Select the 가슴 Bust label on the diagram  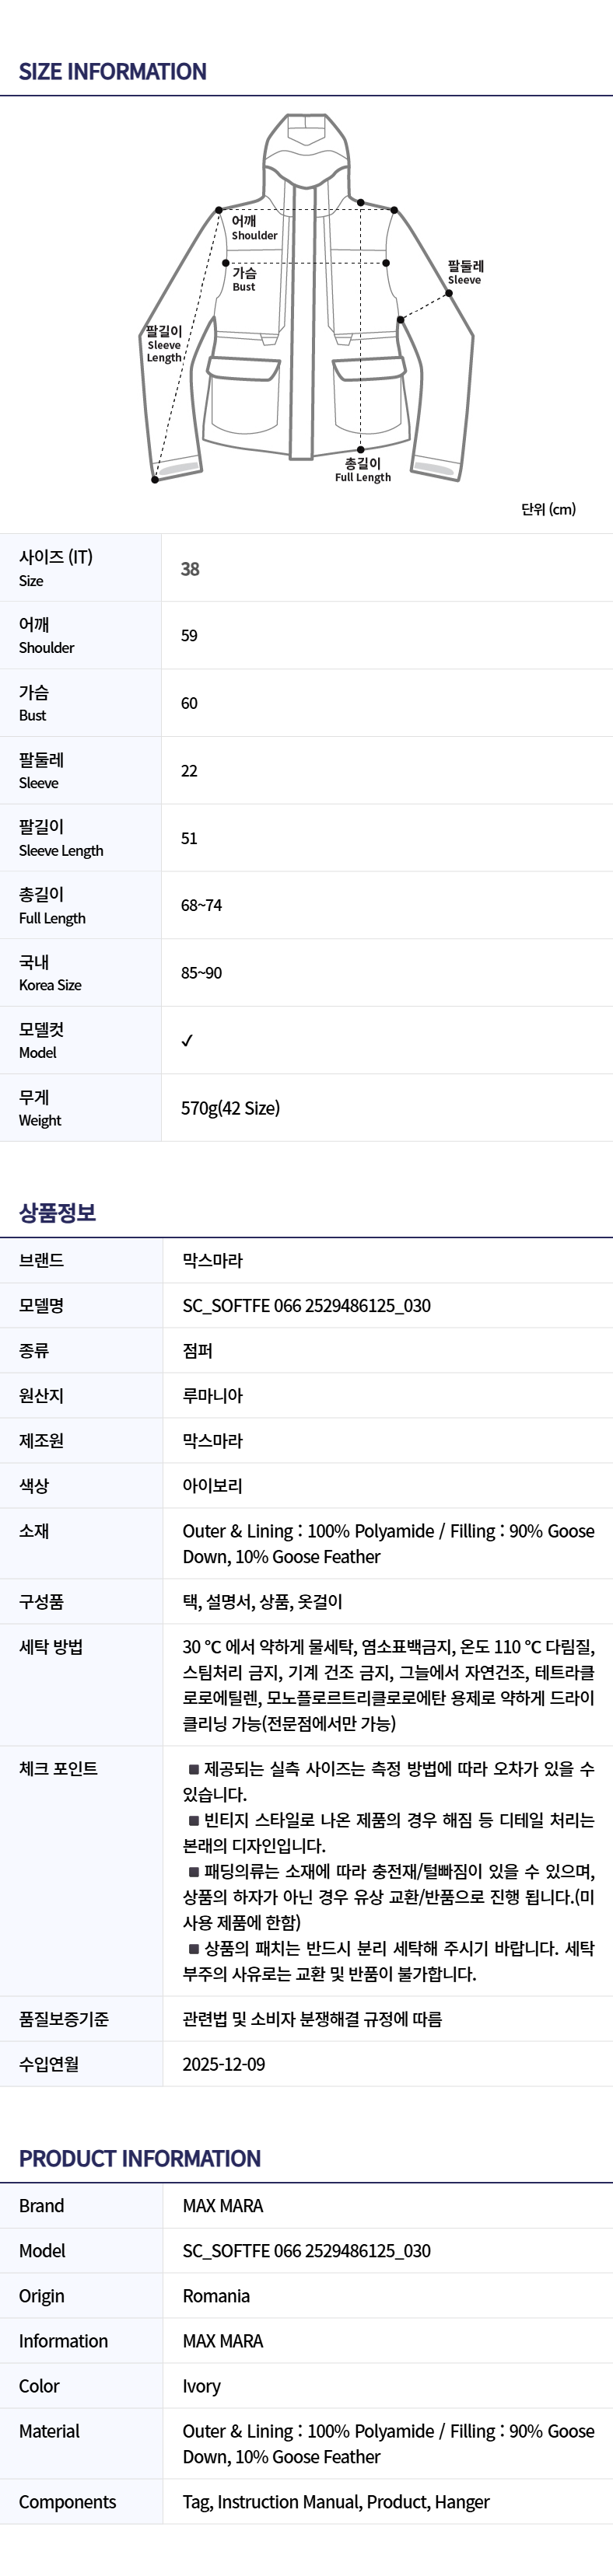click(x=244, y=279)
